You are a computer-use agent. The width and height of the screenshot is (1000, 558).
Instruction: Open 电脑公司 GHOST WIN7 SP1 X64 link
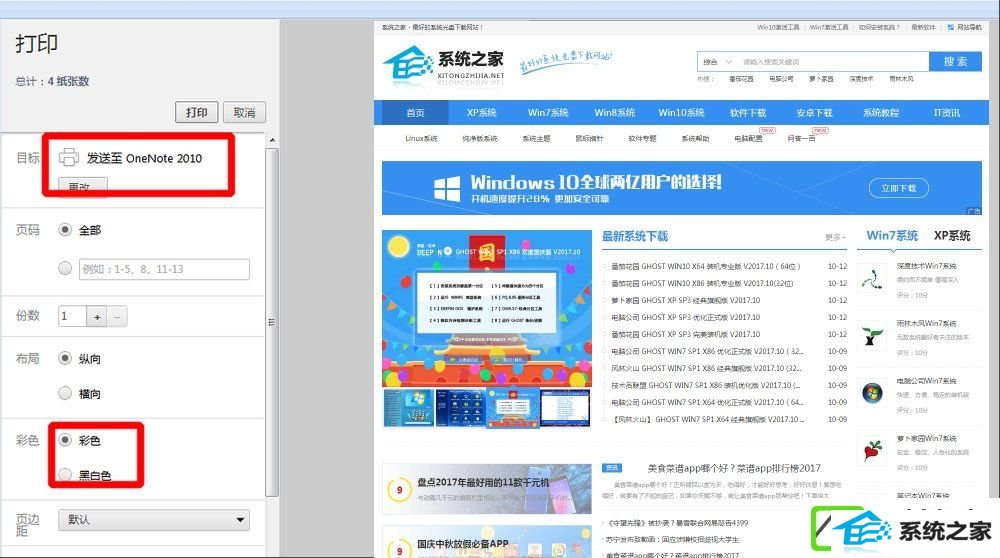pyautogui.click(x=707, y=402)
